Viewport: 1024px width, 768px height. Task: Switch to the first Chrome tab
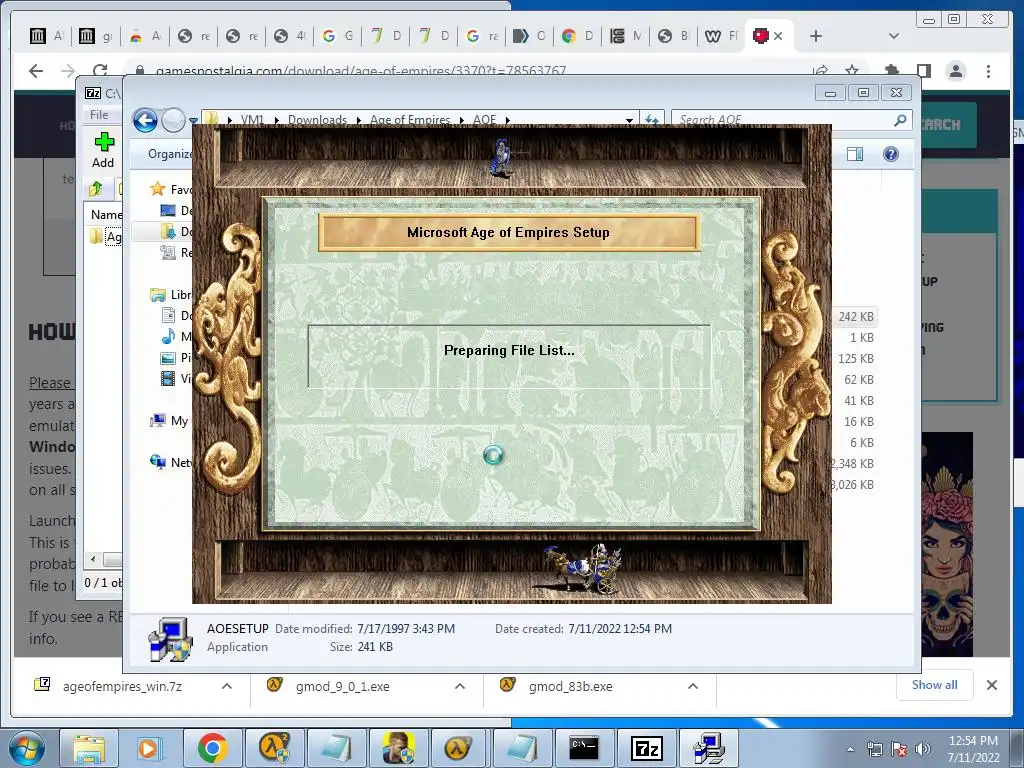point(48,36)
